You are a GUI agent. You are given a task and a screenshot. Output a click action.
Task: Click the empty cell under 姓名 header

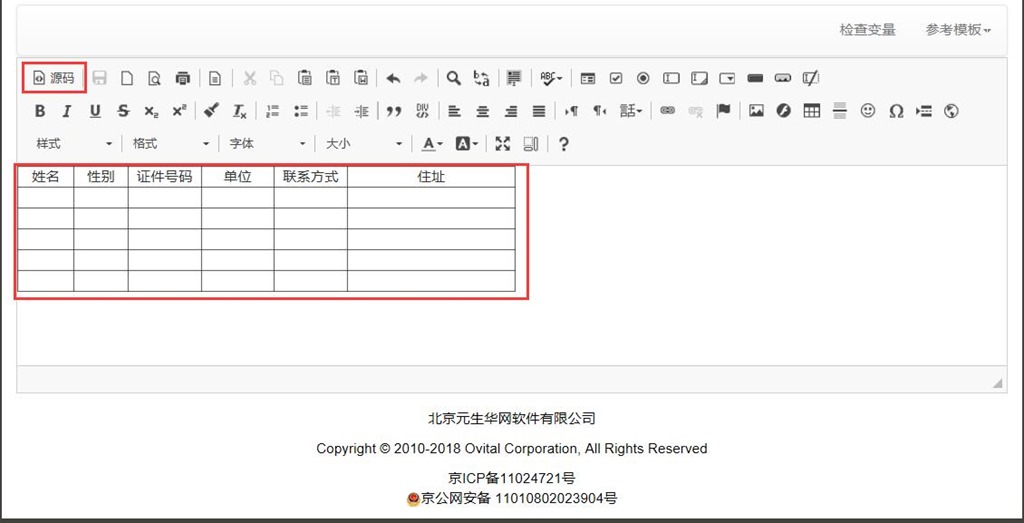[45, 198]
